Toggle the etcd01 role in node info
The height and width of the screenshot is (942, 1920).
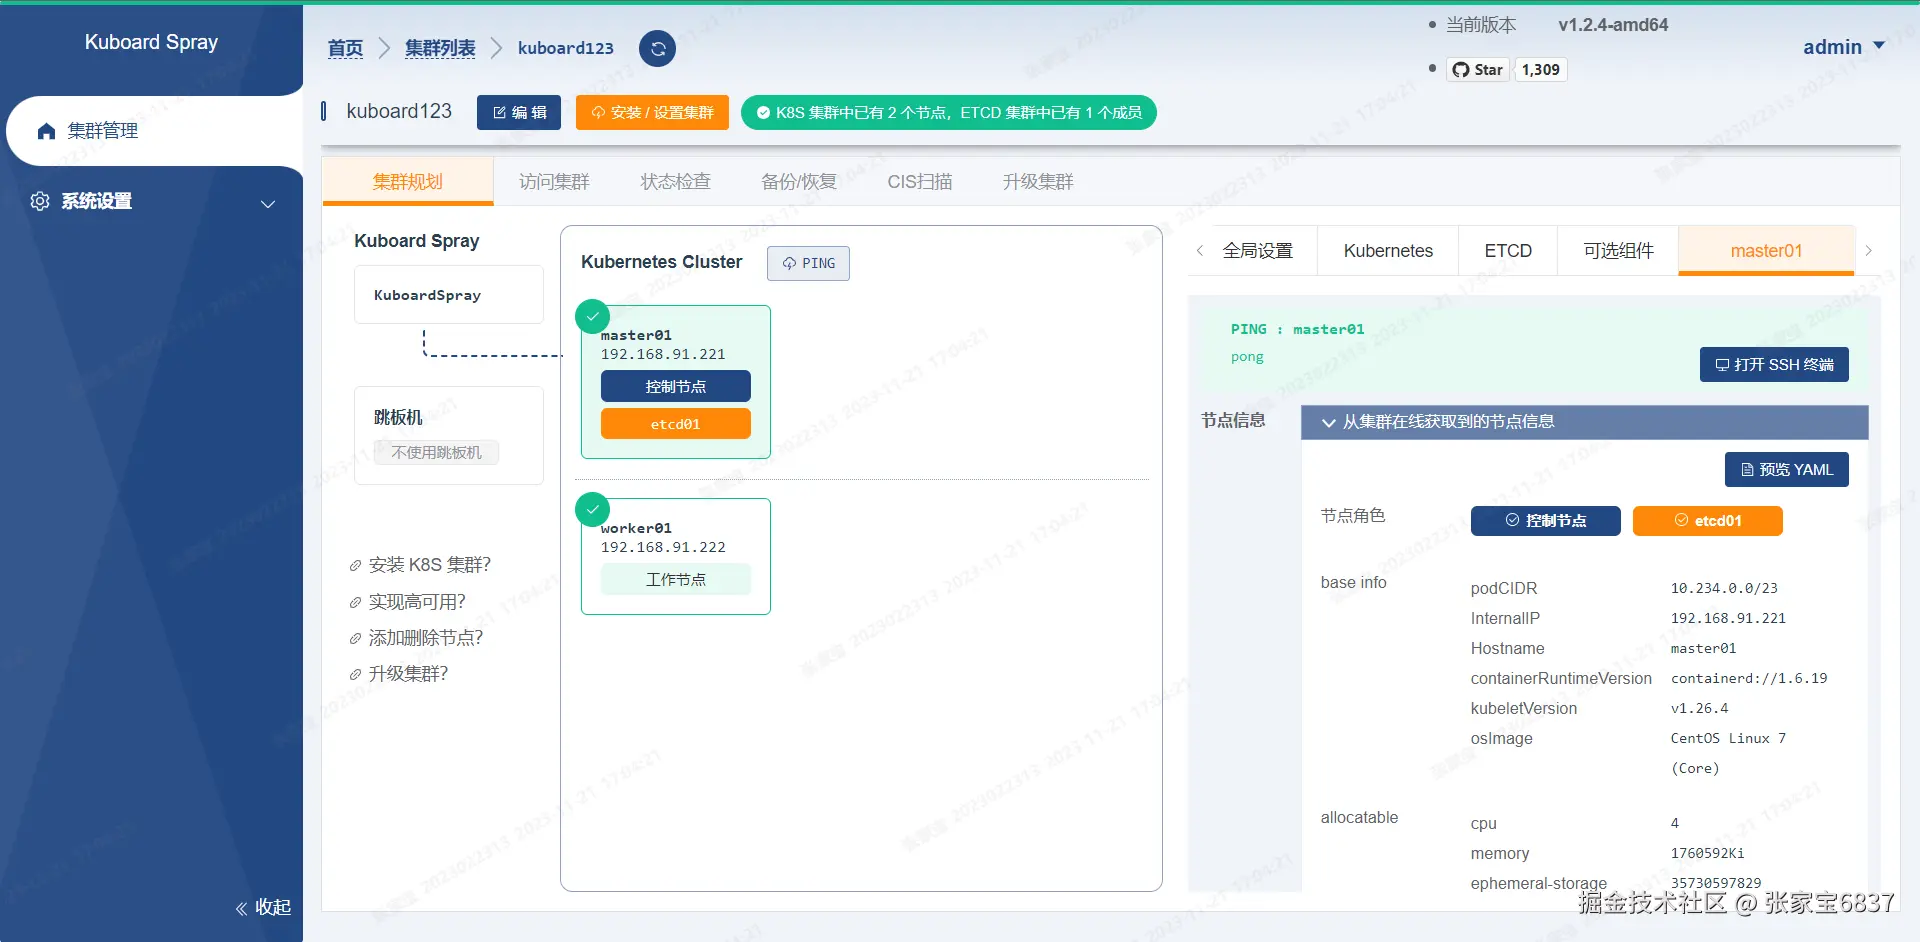[x=1707, y=521]
